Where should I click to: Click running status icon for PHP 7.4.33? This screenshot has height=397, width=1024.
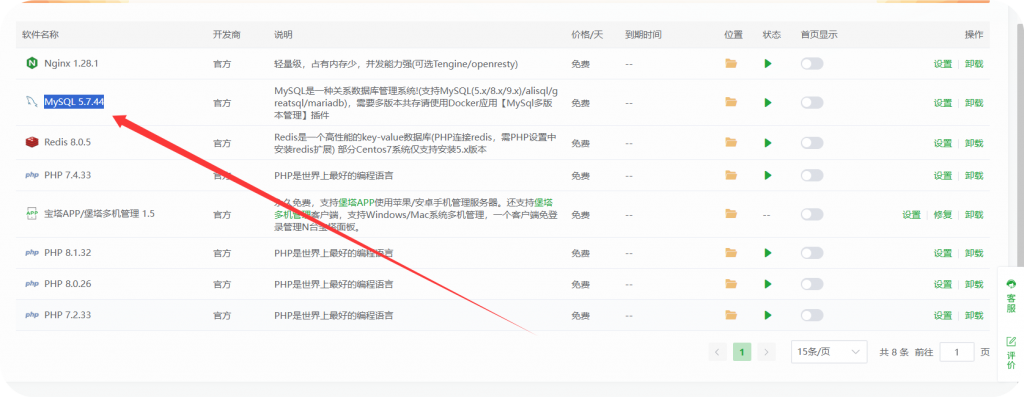tap(768, 175)
